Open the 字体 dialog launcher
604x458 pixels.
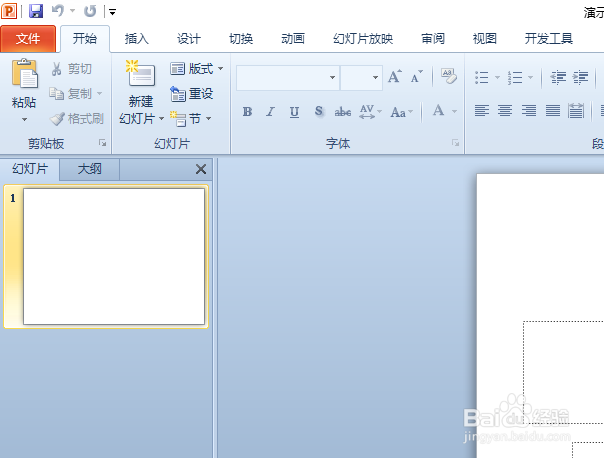click(456, 143)
